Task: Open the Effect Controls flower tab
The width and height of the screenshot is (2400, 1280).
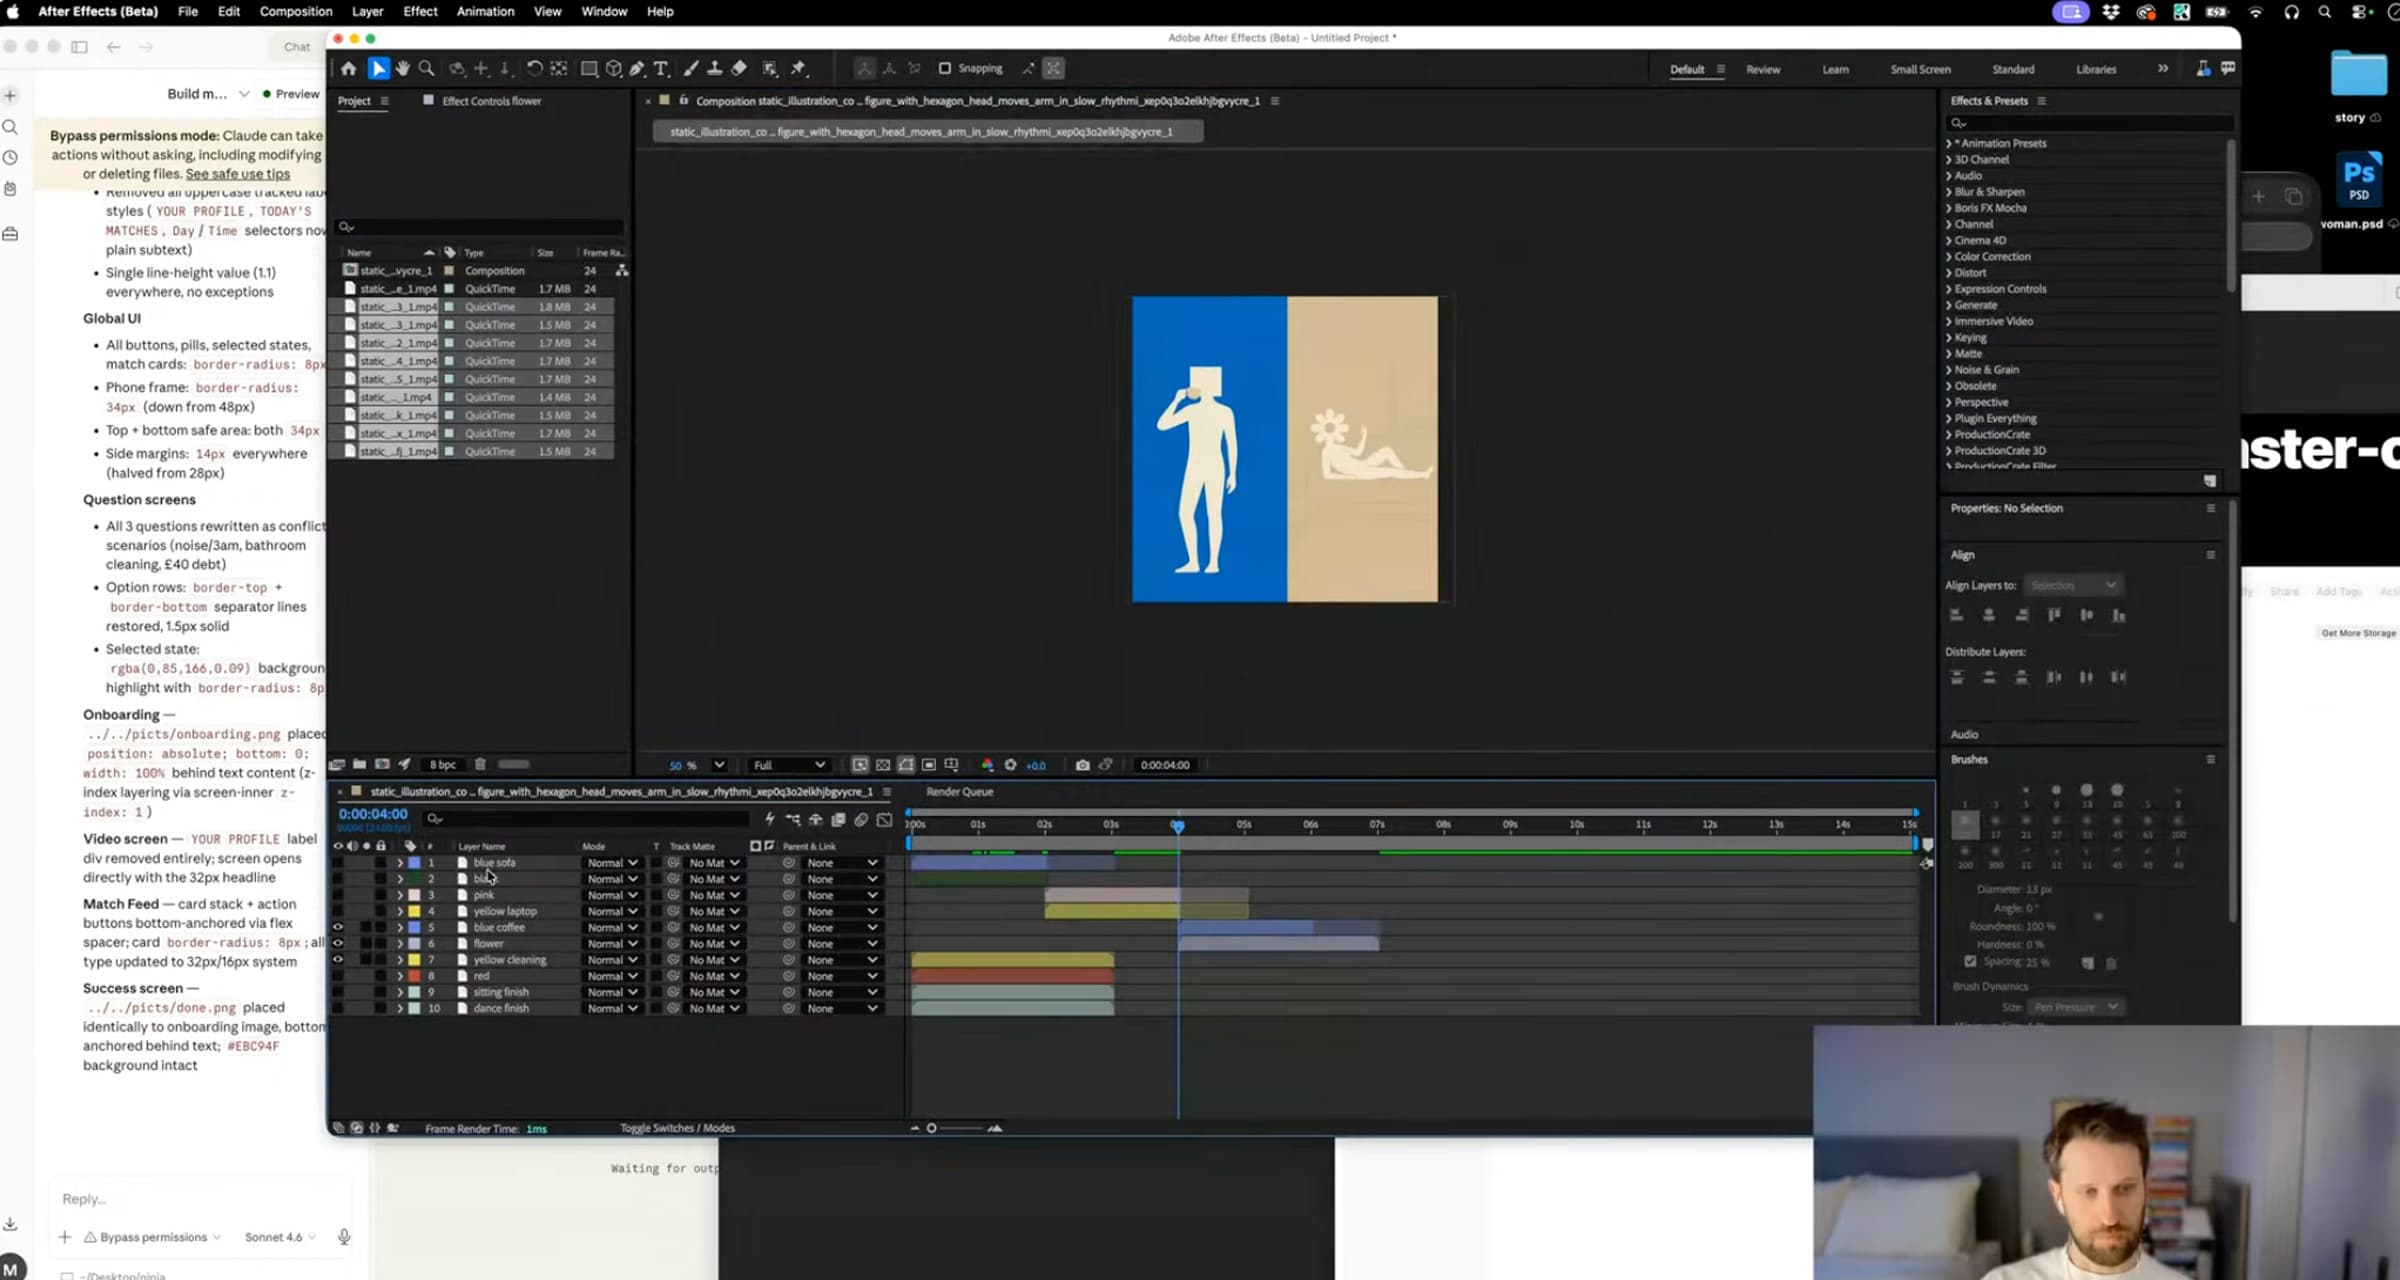Action: 491,101
